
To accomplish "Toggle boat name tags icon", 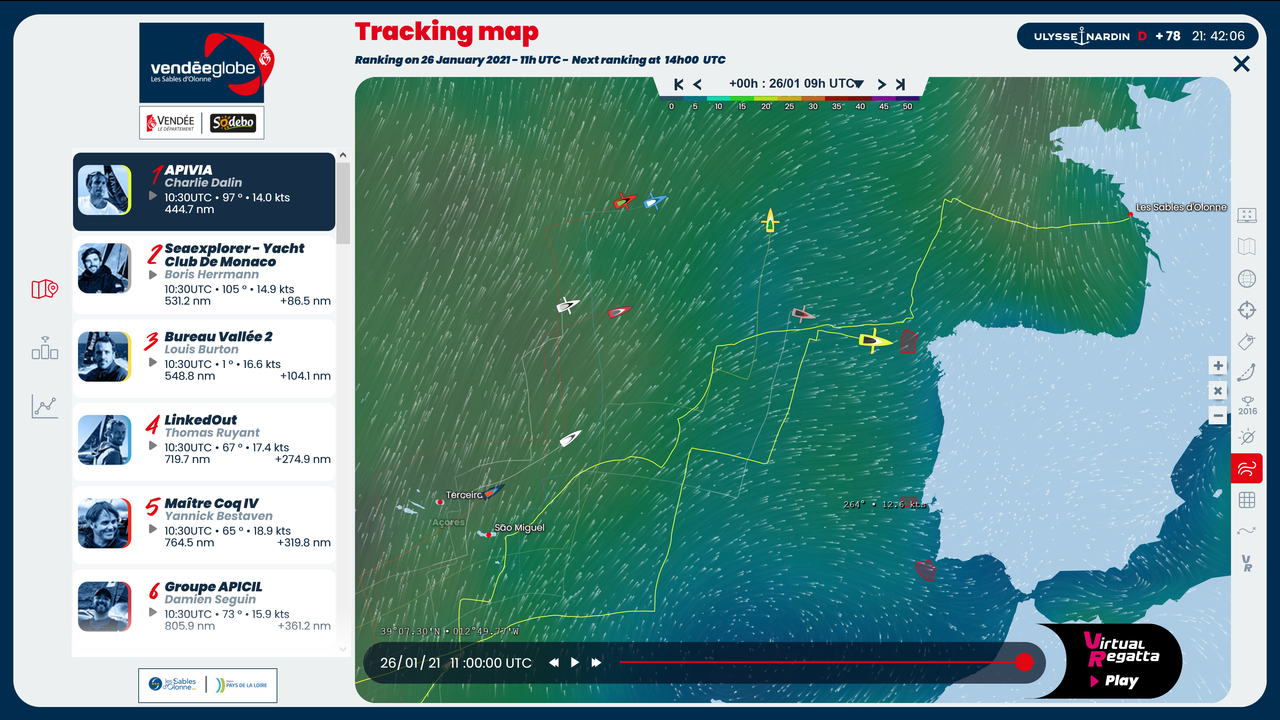I will point(1247,341).
